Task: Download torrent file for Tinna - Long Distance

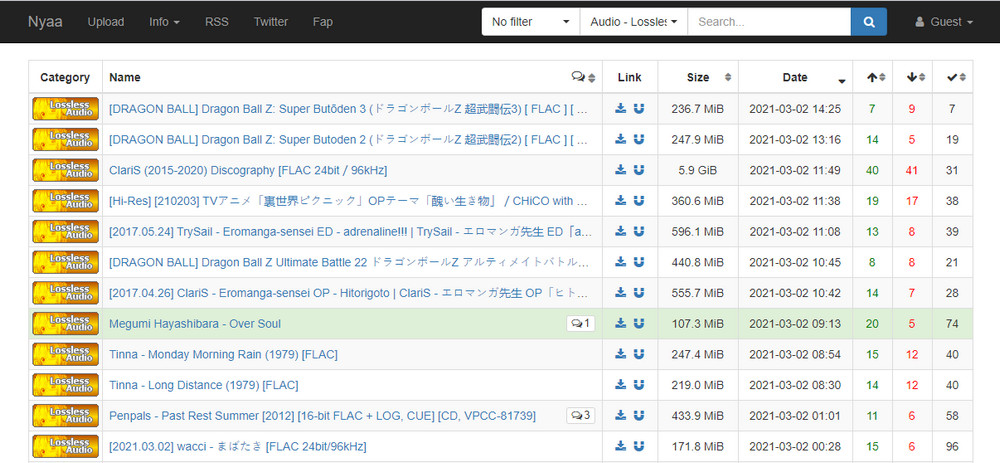Action: pos(620,385)
